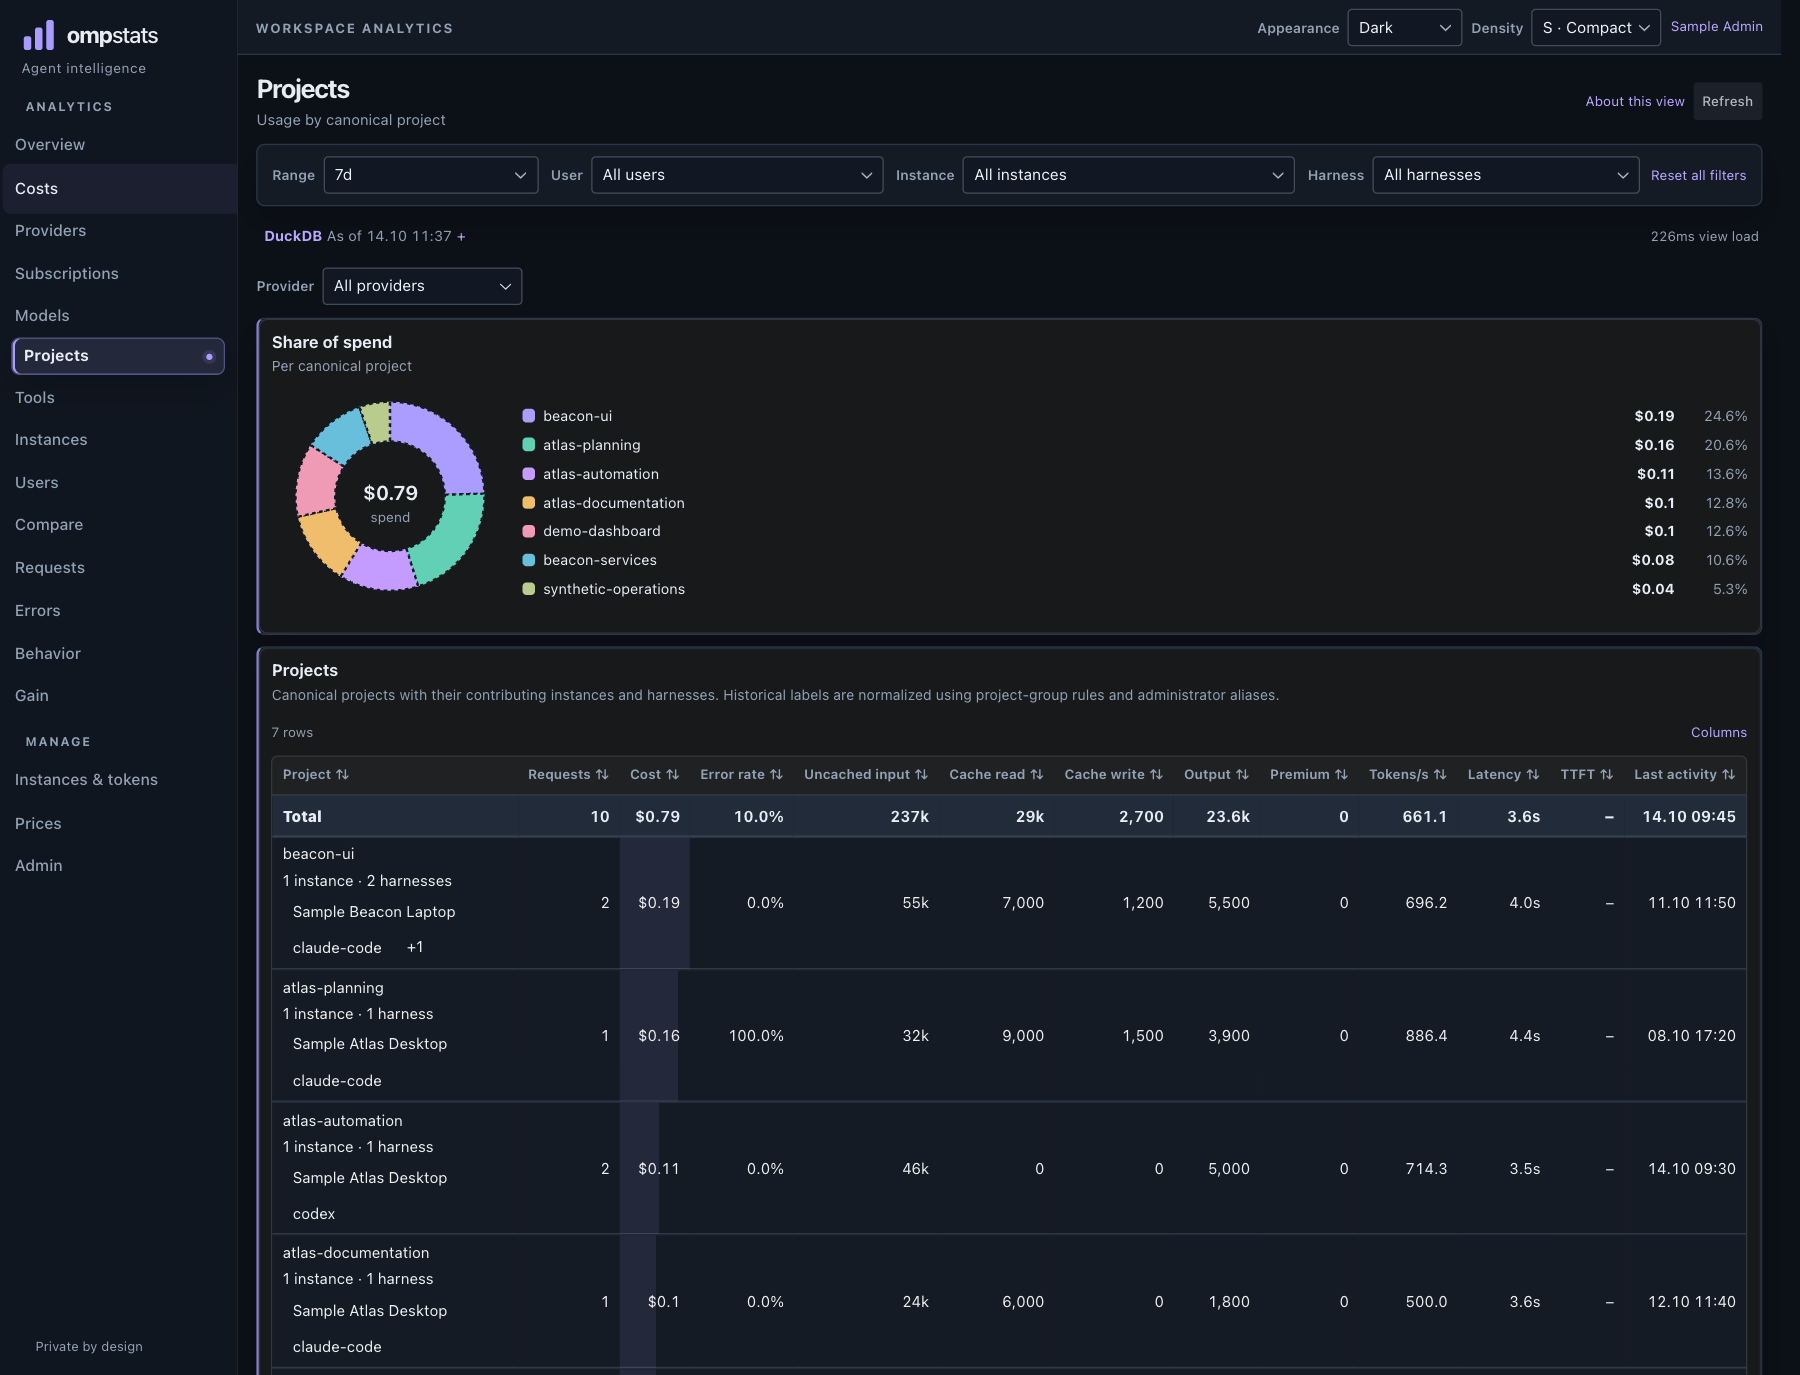Navigate to Subscriptions page

click(x=67, y=274)
